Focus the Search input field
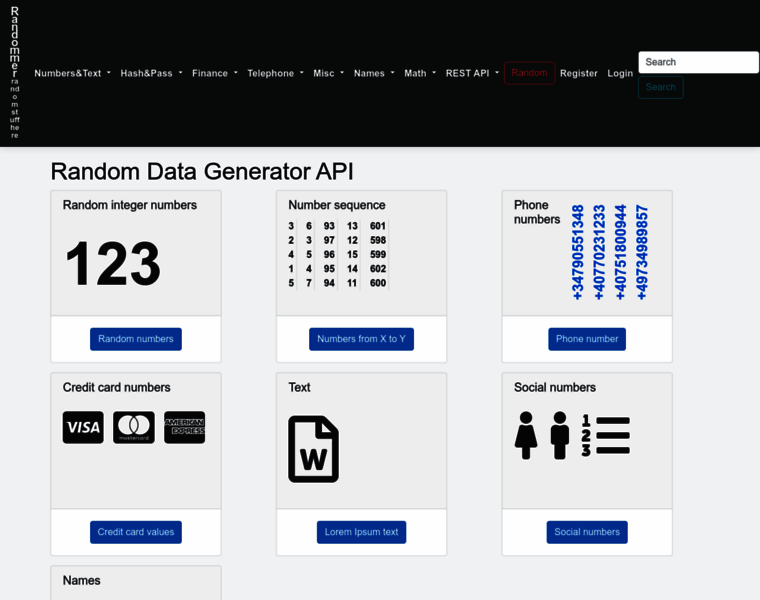This screenshot has height=600, width=760. coord(698,62)
